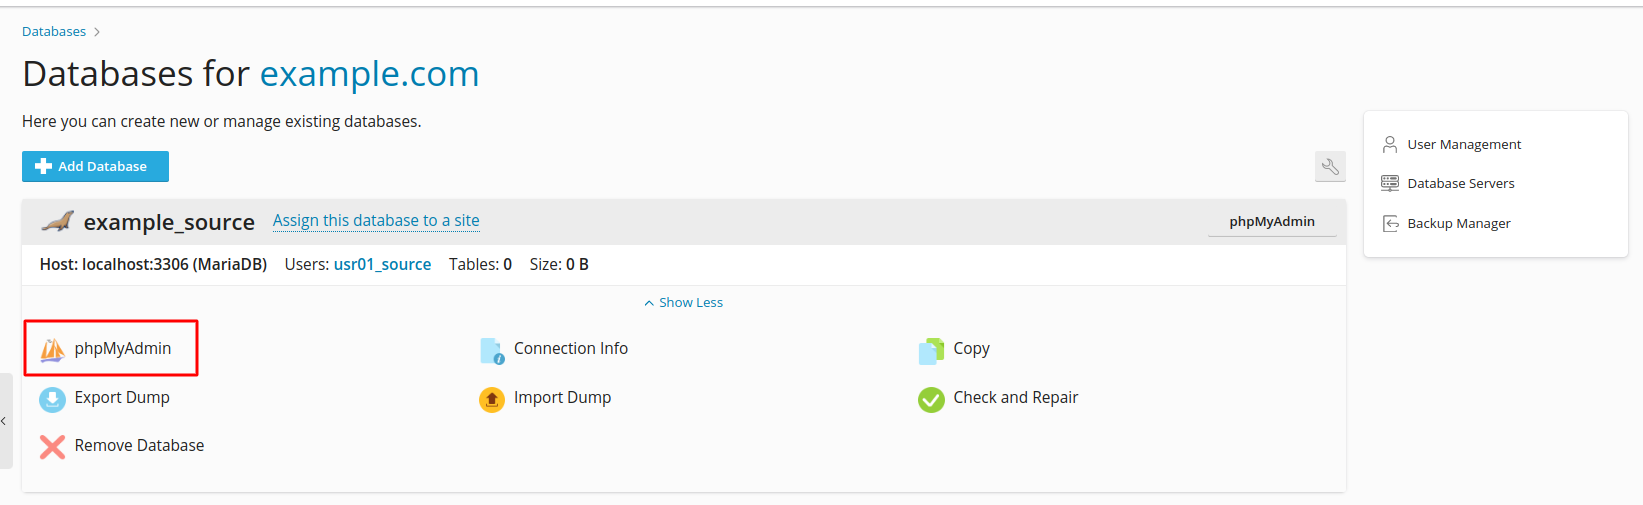This screenshot has height=505, width=1643.
Task: Click the red Remove Database X icon
Action: (x=52, y=446)
